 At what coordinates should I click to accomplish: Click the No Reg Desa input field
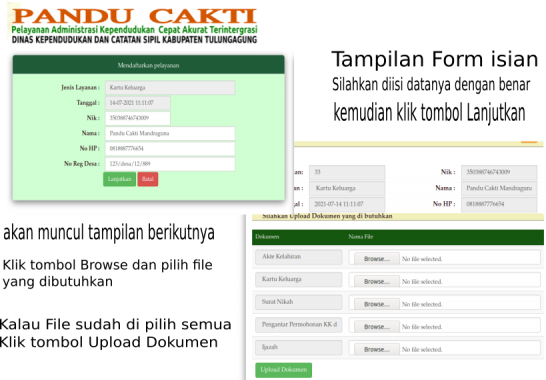click(170, 164)
